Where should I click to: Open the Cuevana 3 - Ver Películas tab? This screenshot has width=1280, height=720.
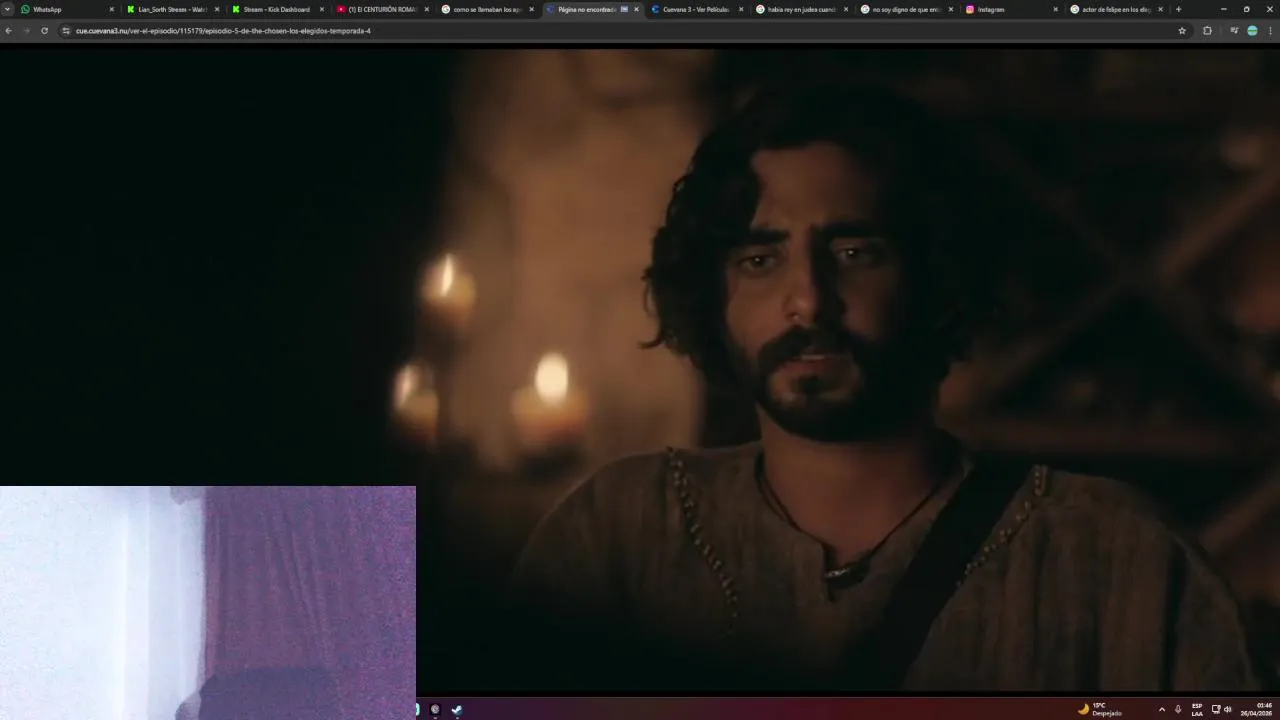(x=695, y=9)
